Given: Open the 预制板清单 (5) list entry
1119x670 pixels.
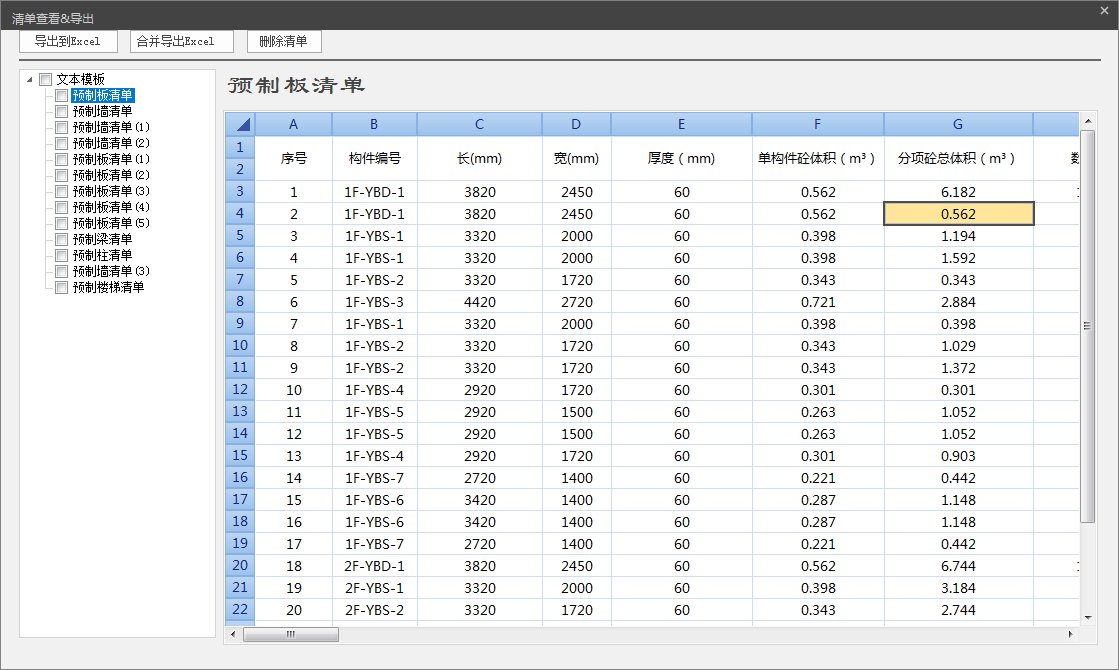Looking at the screenshot, I should [110, 223].
